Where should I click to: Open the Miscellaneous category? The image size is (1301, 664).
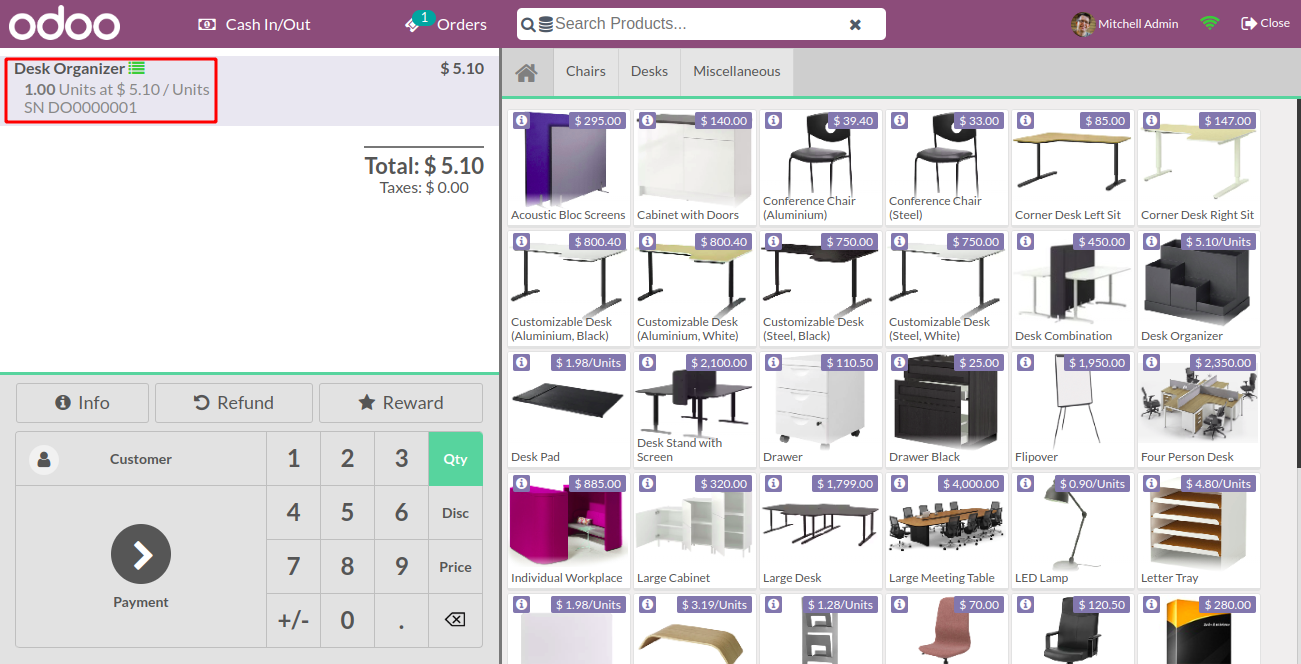737,71
